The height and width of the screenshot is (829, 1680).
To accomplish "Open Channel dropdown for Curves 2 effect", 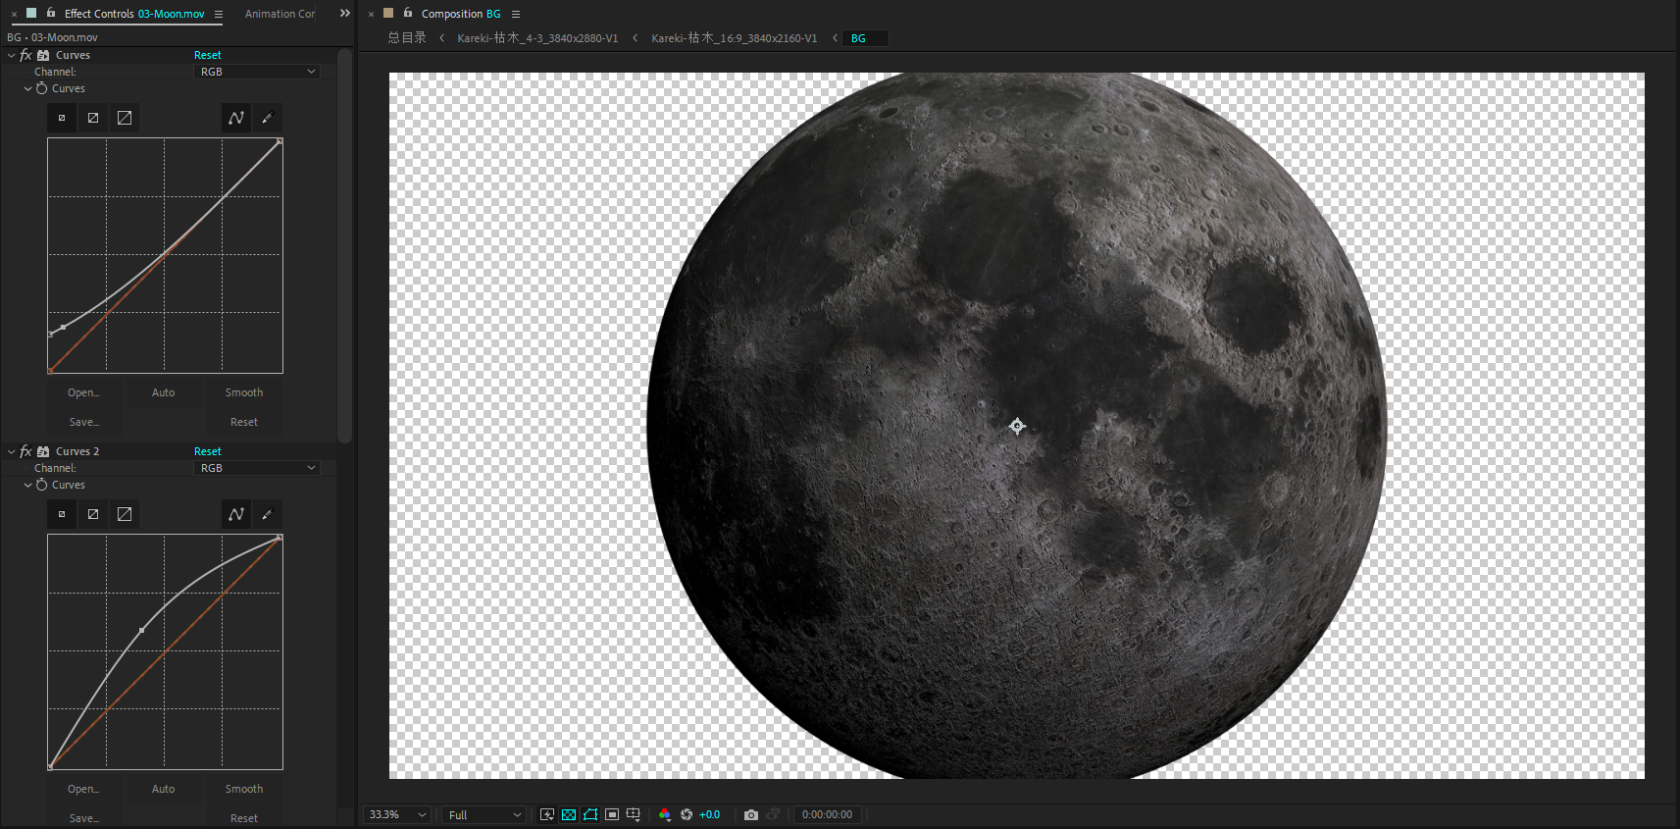I will coord(257,468).
